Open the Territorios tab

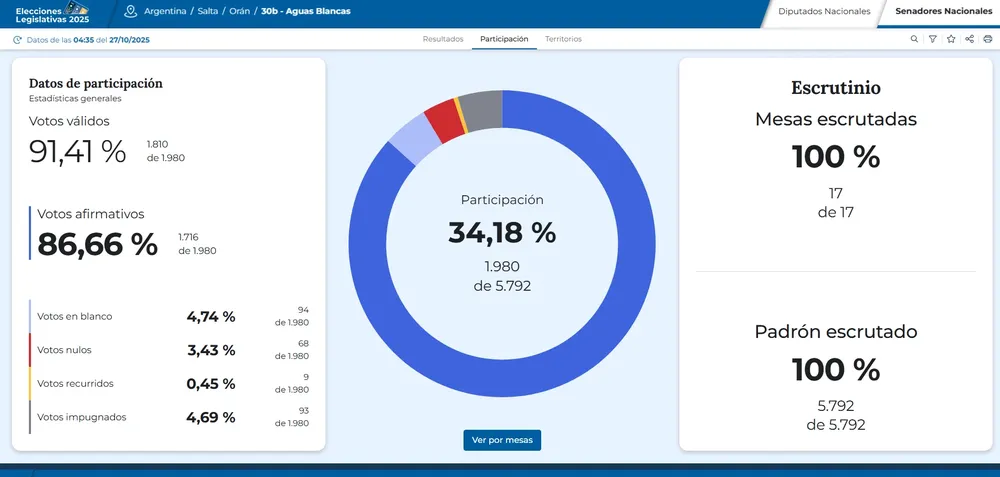(563, 39)
